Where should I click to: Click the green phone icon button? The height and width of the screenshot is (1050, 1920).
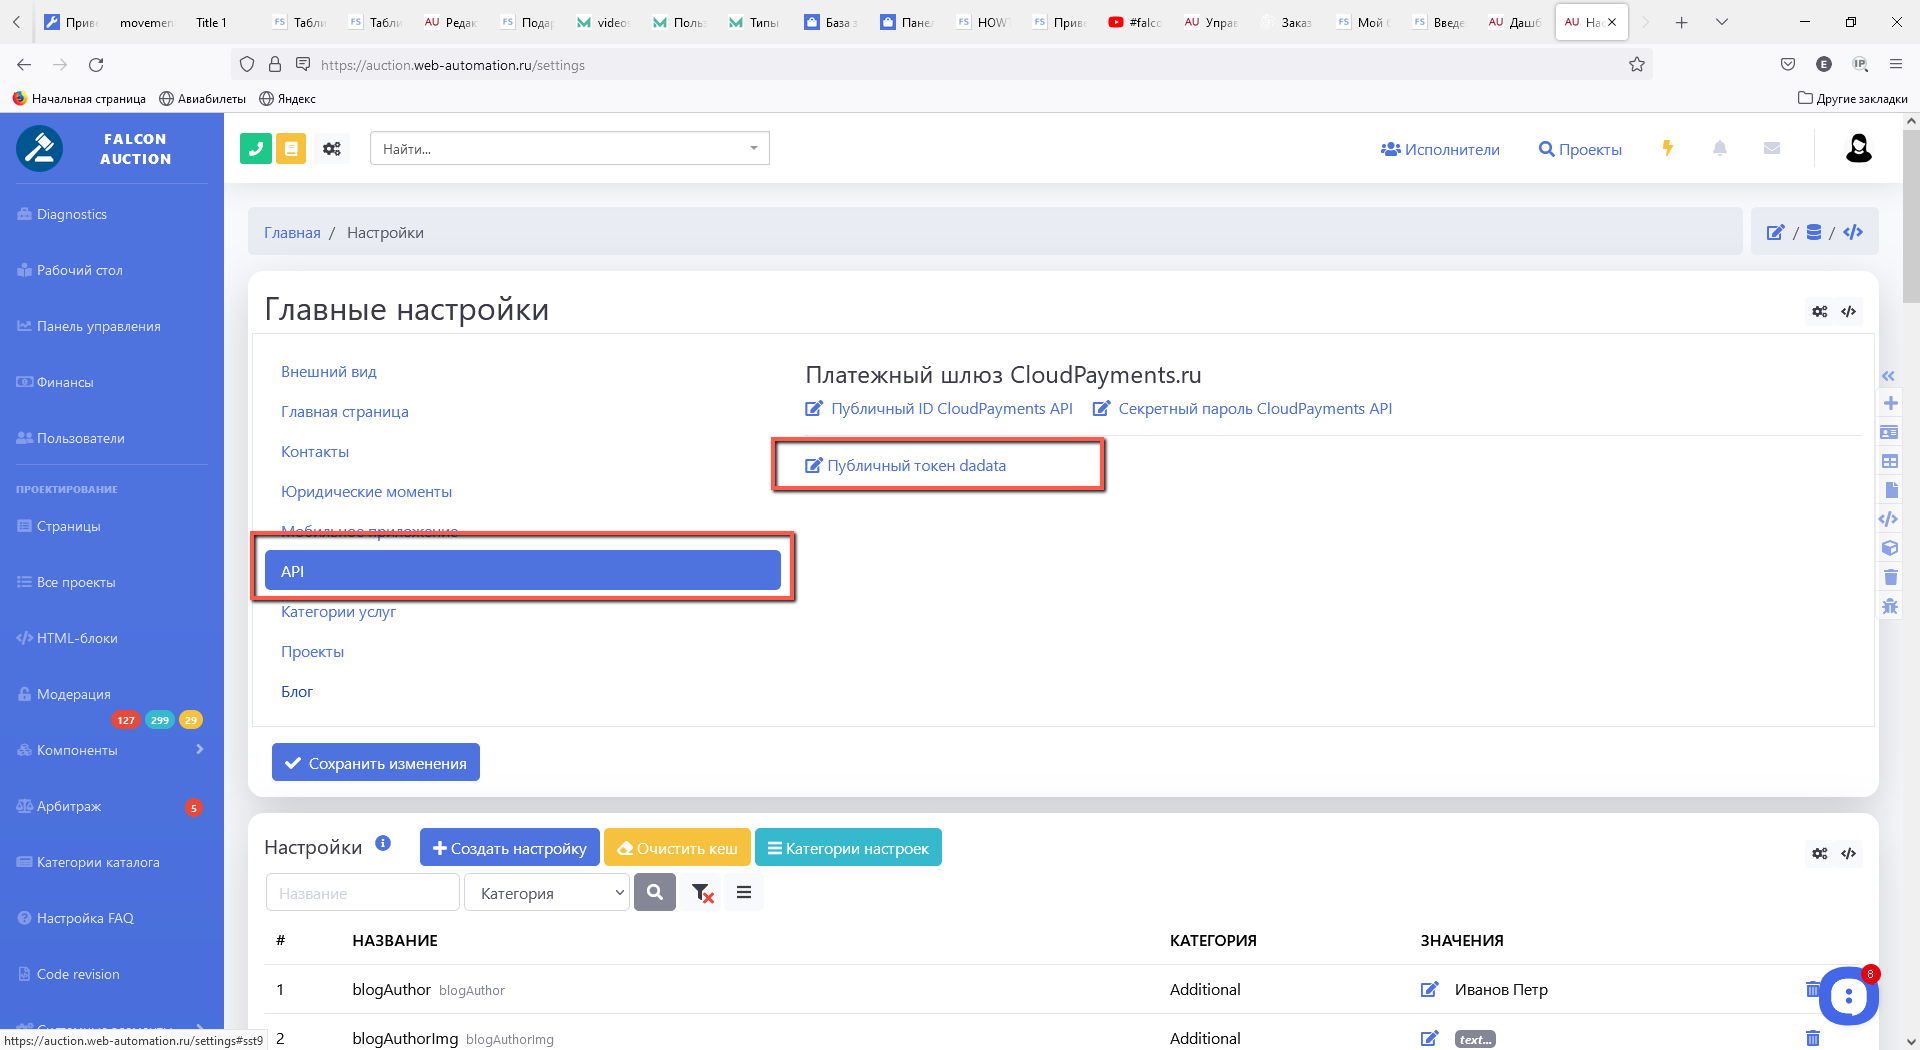pos(256,149)
